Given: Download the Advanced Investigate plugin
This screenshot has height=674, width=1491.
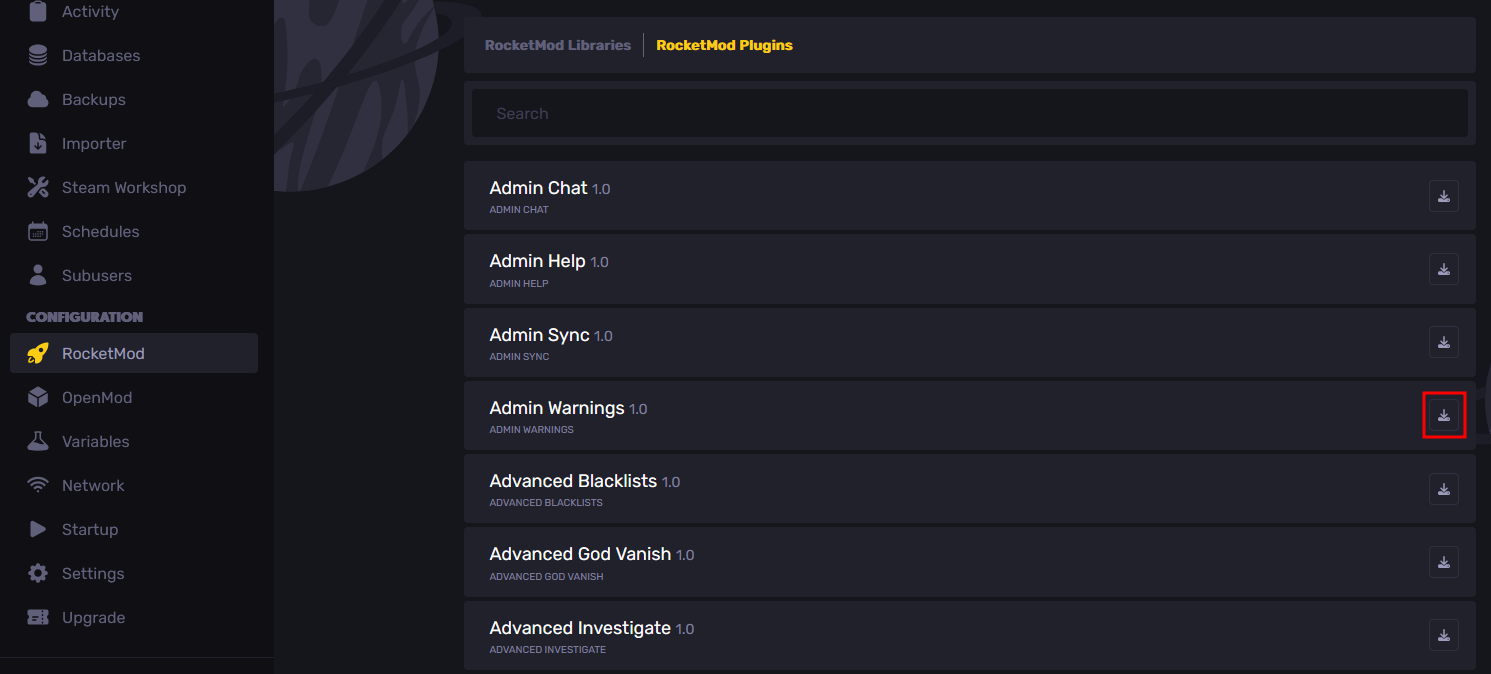Looking at the screenshot, I should [x=1443, y=635].
